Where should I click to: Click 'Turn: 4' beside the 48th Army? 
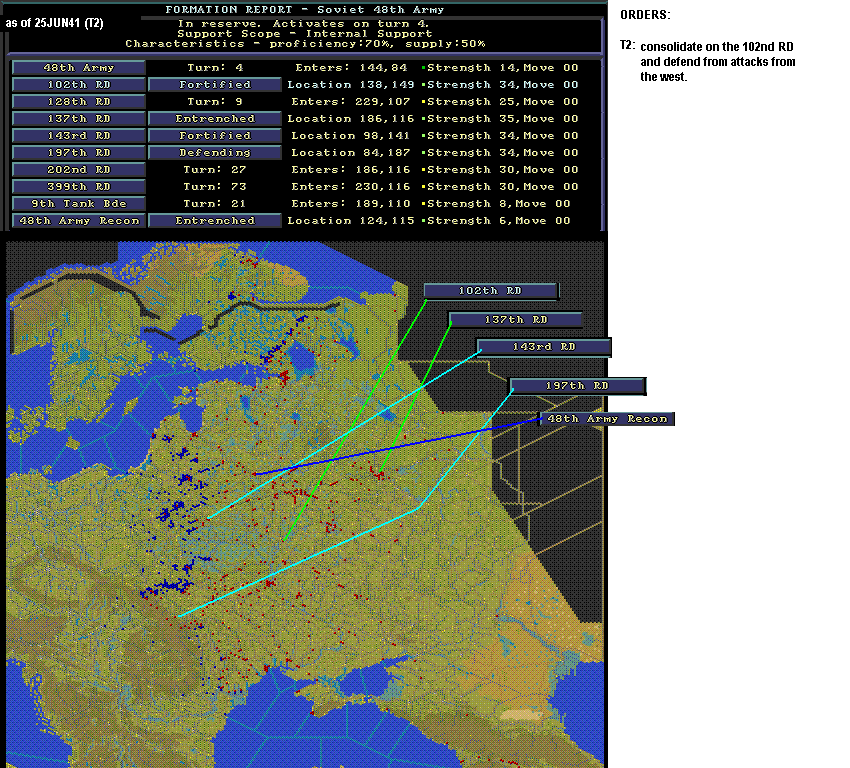pos(215,68)
